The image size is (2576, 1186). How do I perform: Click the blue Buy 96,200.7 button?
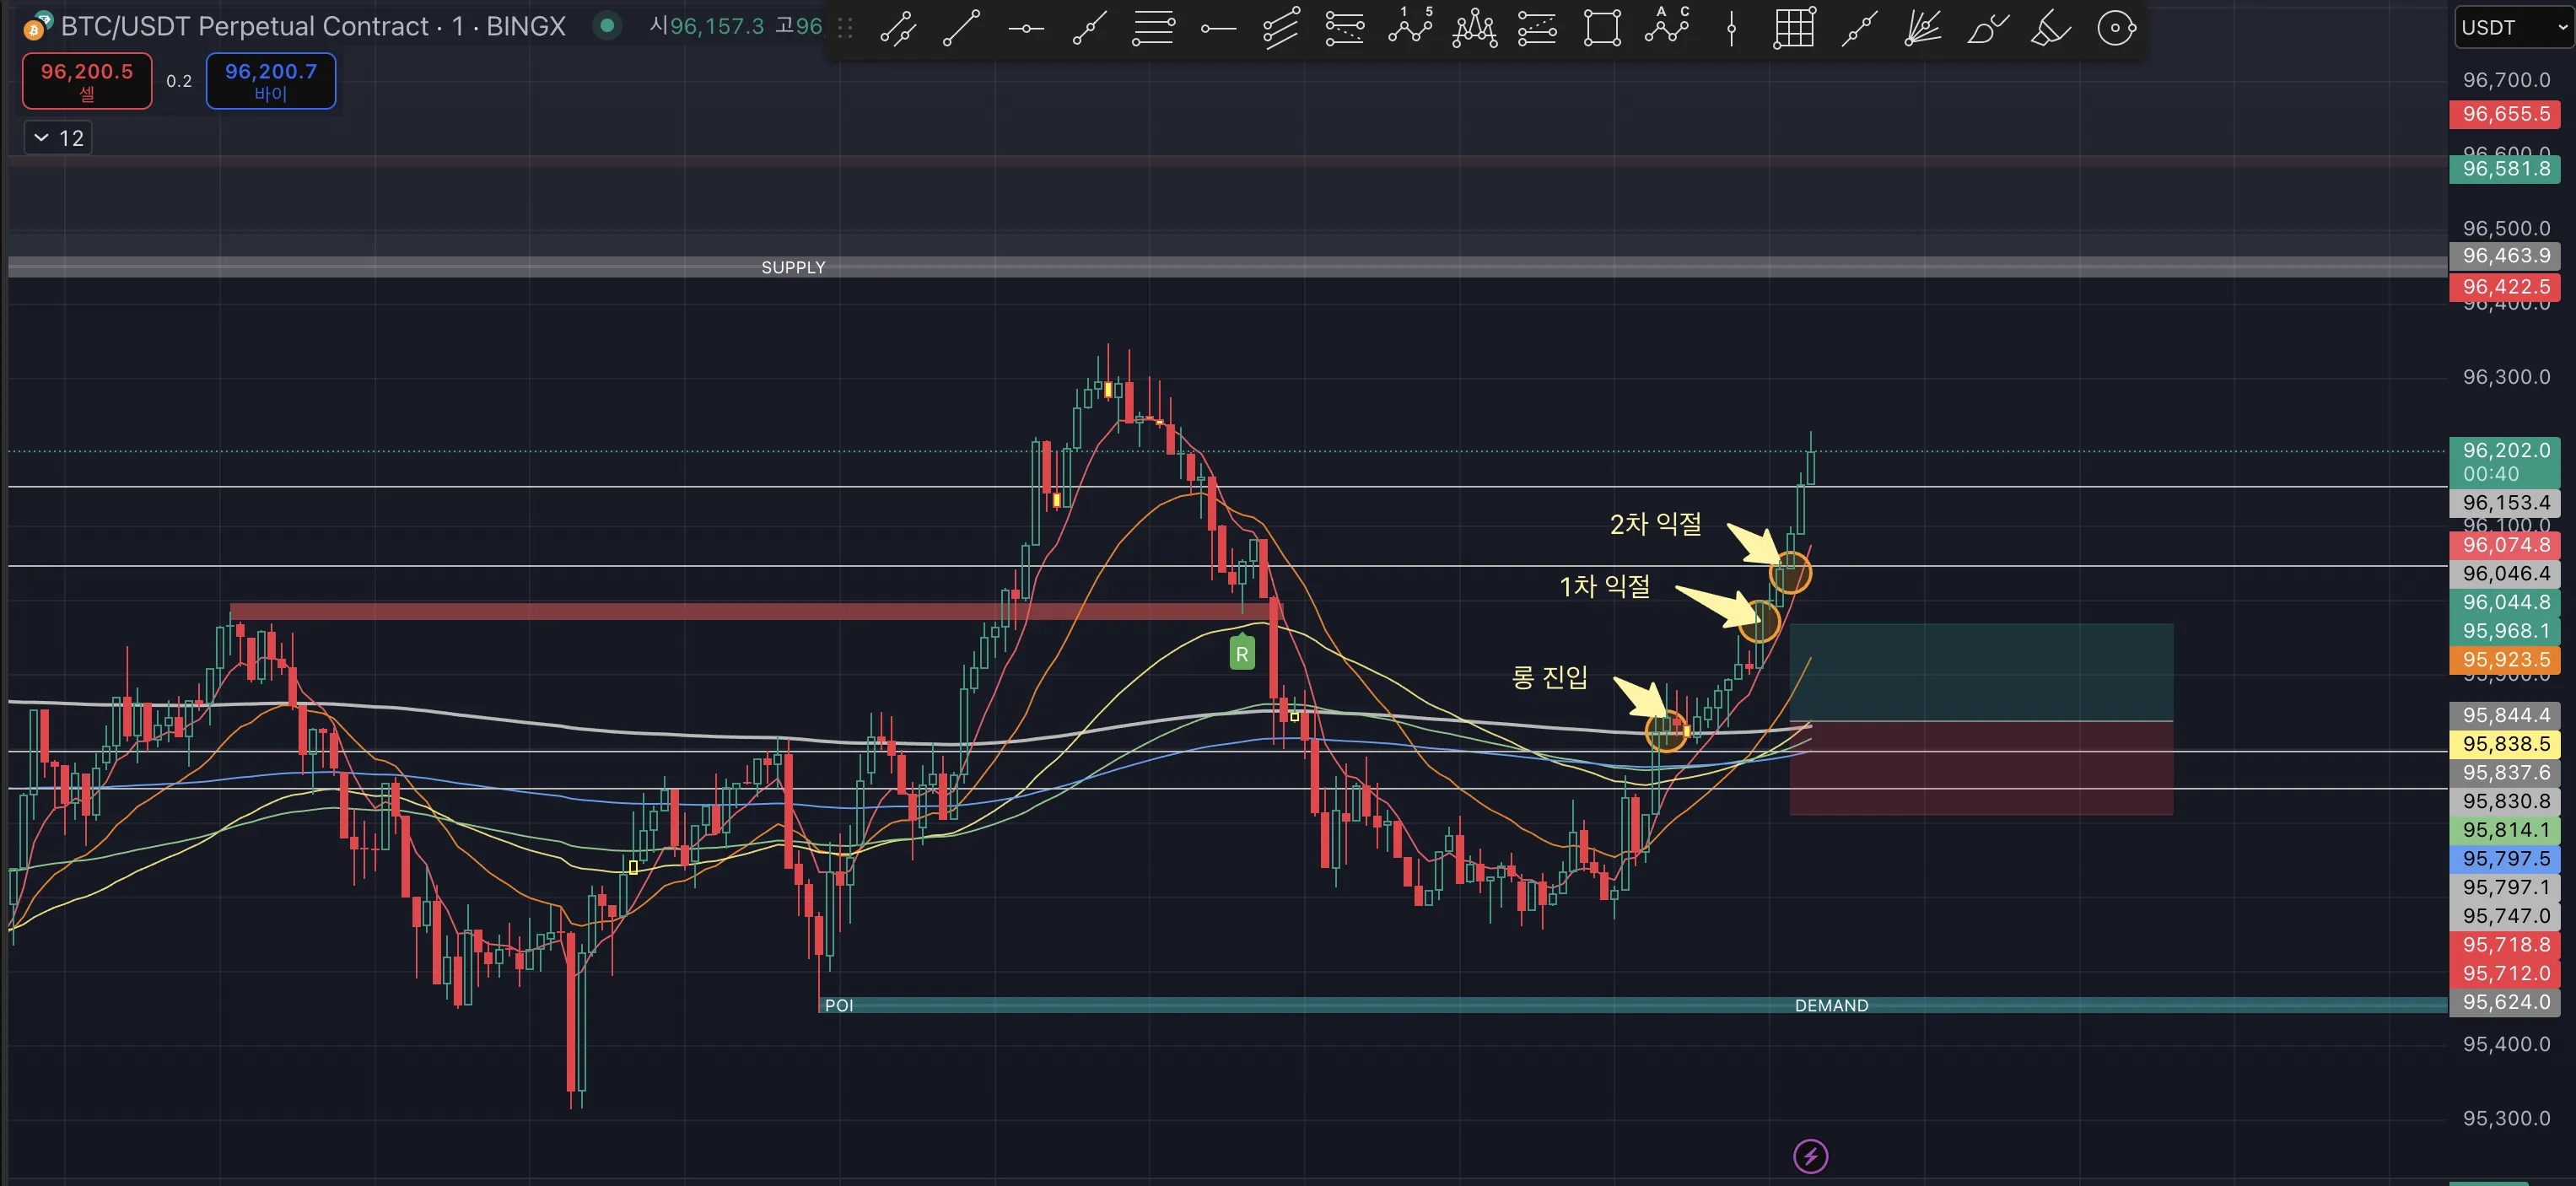click(x=270, y=80)
